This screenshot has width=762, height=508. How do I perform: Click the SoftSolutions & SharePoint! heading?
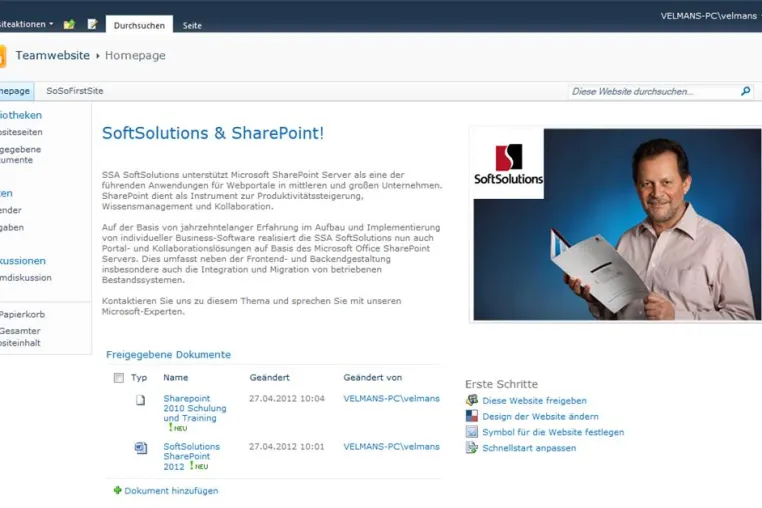(x=213, y=133)
